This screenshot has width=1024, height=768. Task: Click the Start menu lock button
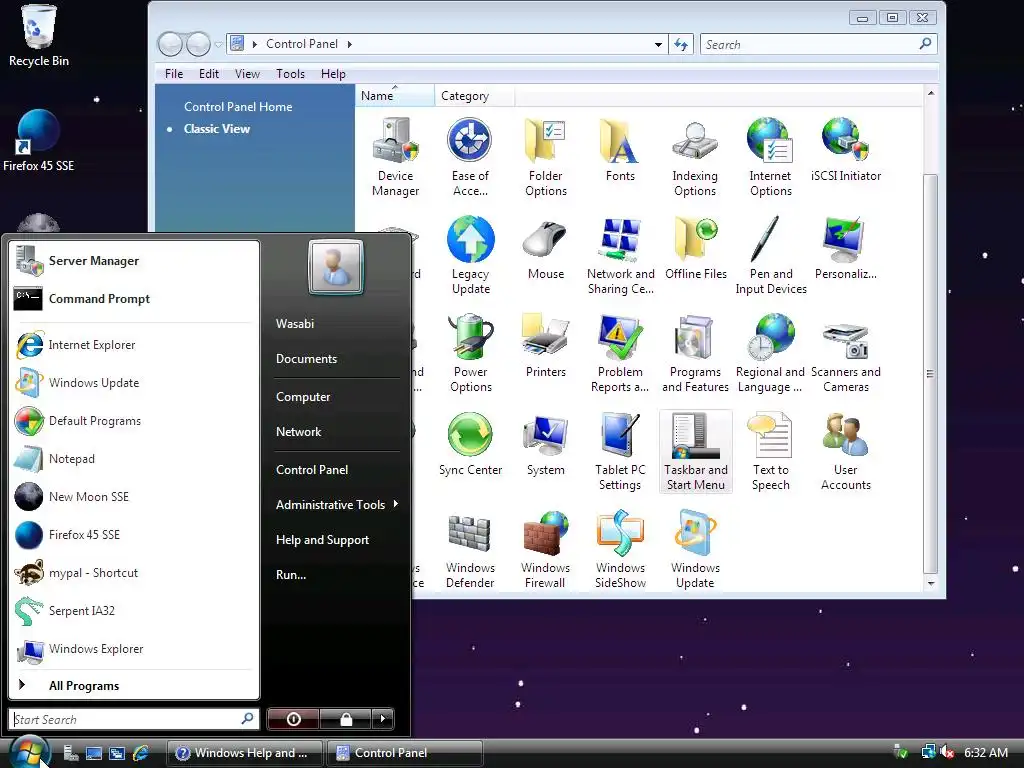tap(346, 719)
